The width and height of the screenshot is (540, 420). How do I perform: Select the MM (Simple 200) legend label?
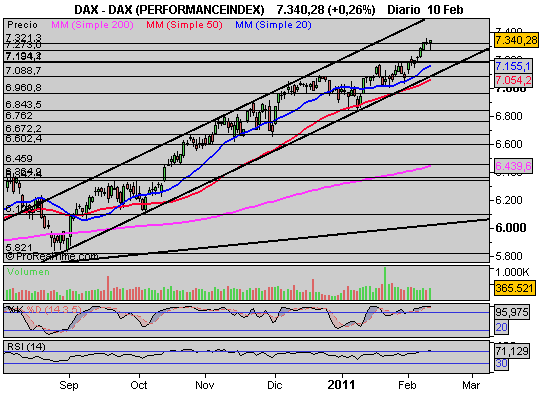[92, 25]
